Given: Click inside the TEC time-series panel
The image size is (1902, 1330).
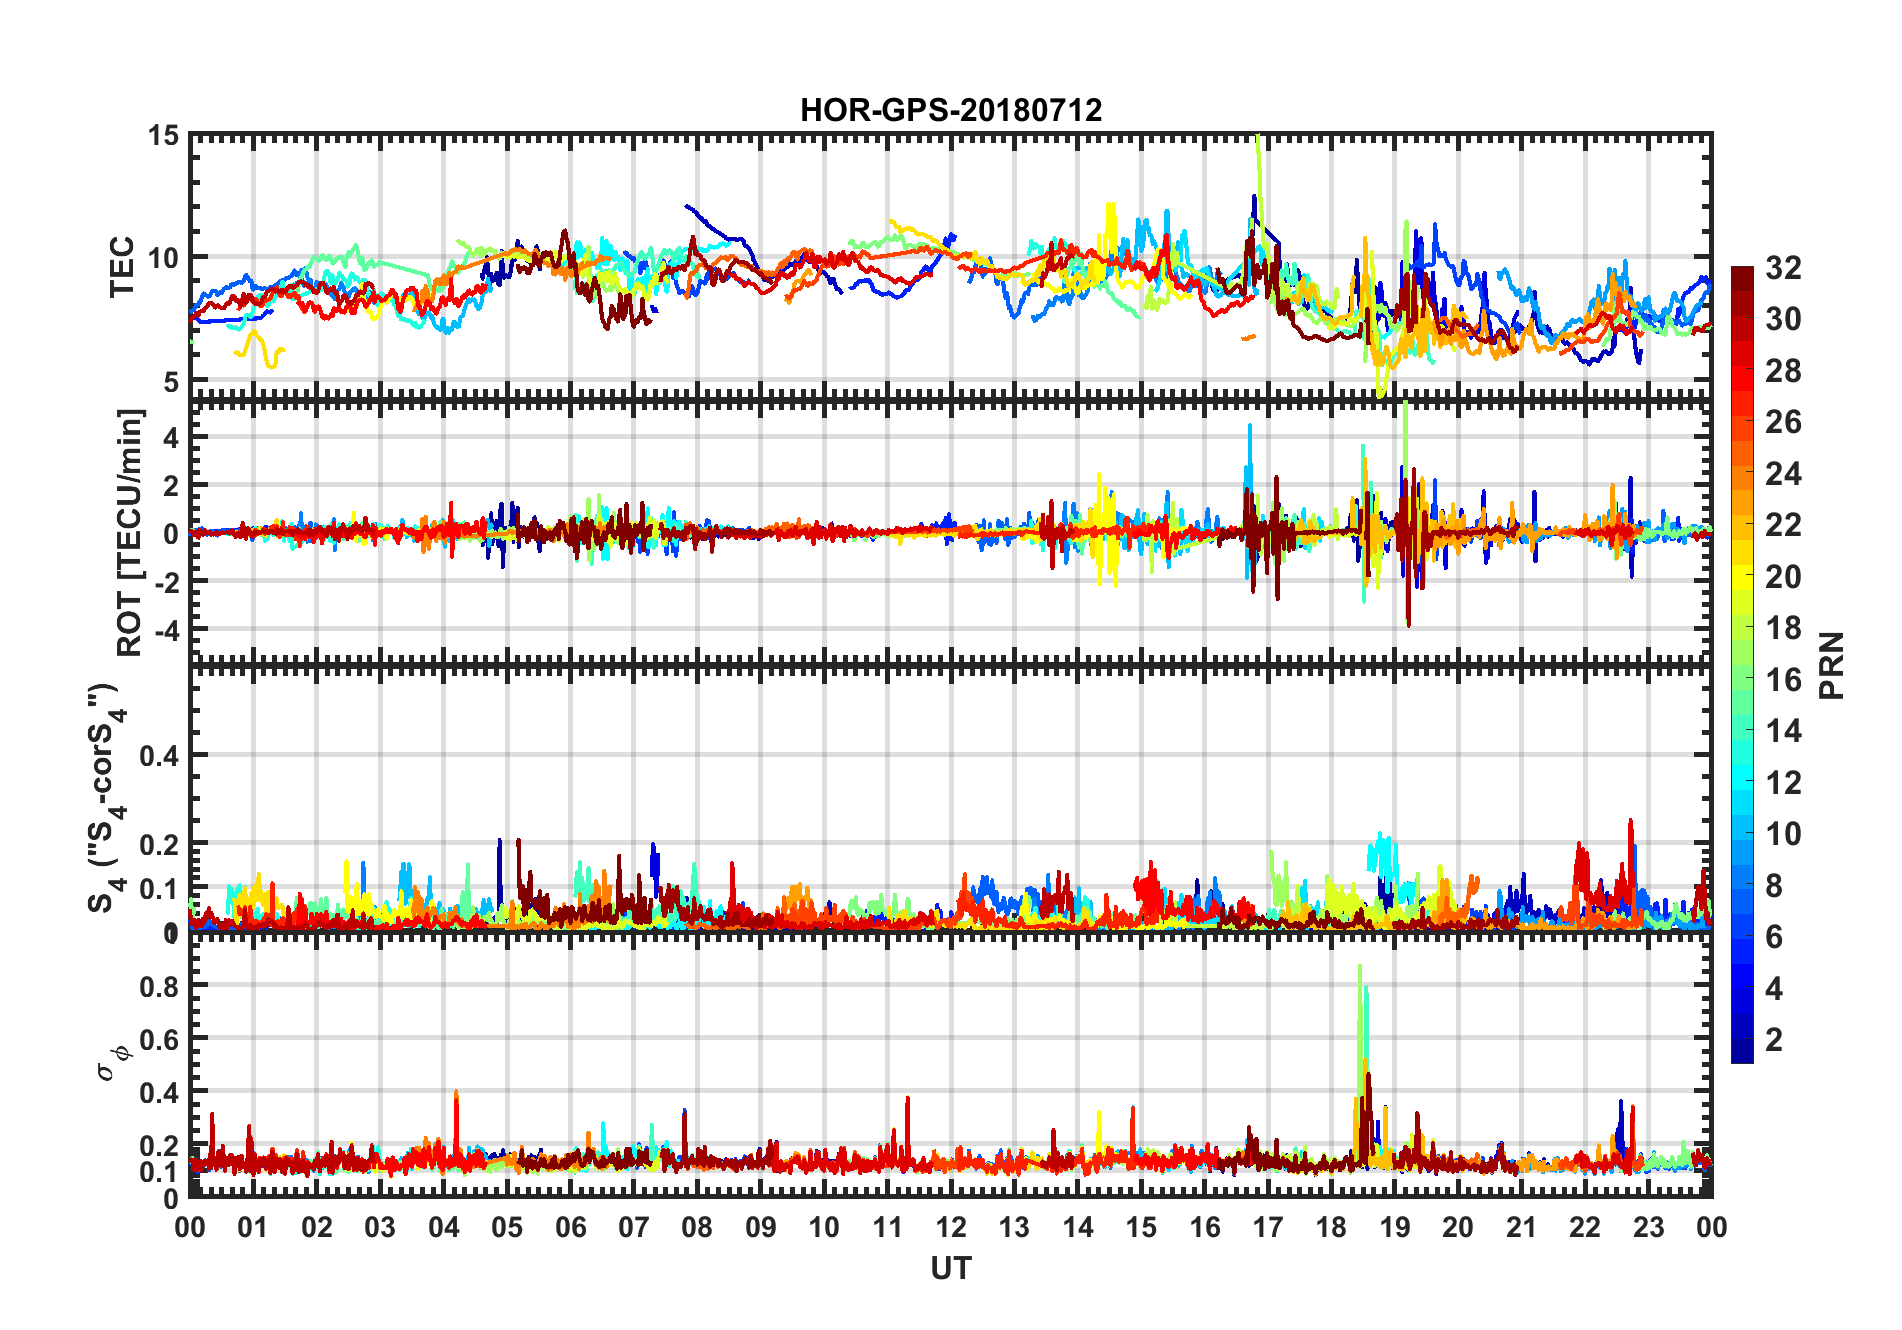Looking at the screenshot, I should pyautogui.click(x=951, y=267).
